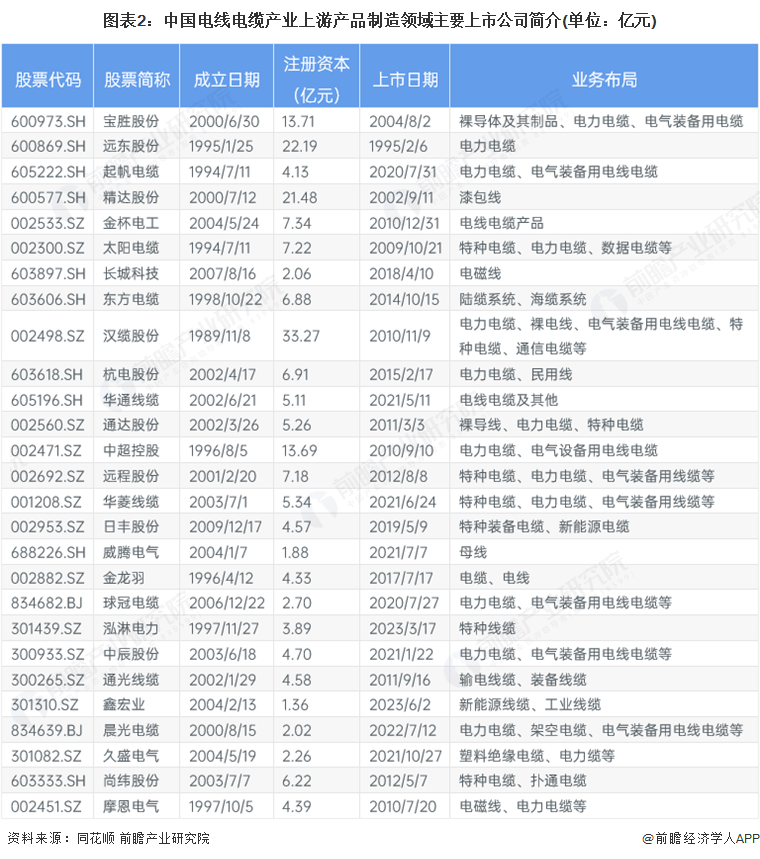Image resolution: width=760 pixels, height=859 pixels.
Task: Click the 通达股份 stock name
Action: pyautogui.click(x=131, y=425)
